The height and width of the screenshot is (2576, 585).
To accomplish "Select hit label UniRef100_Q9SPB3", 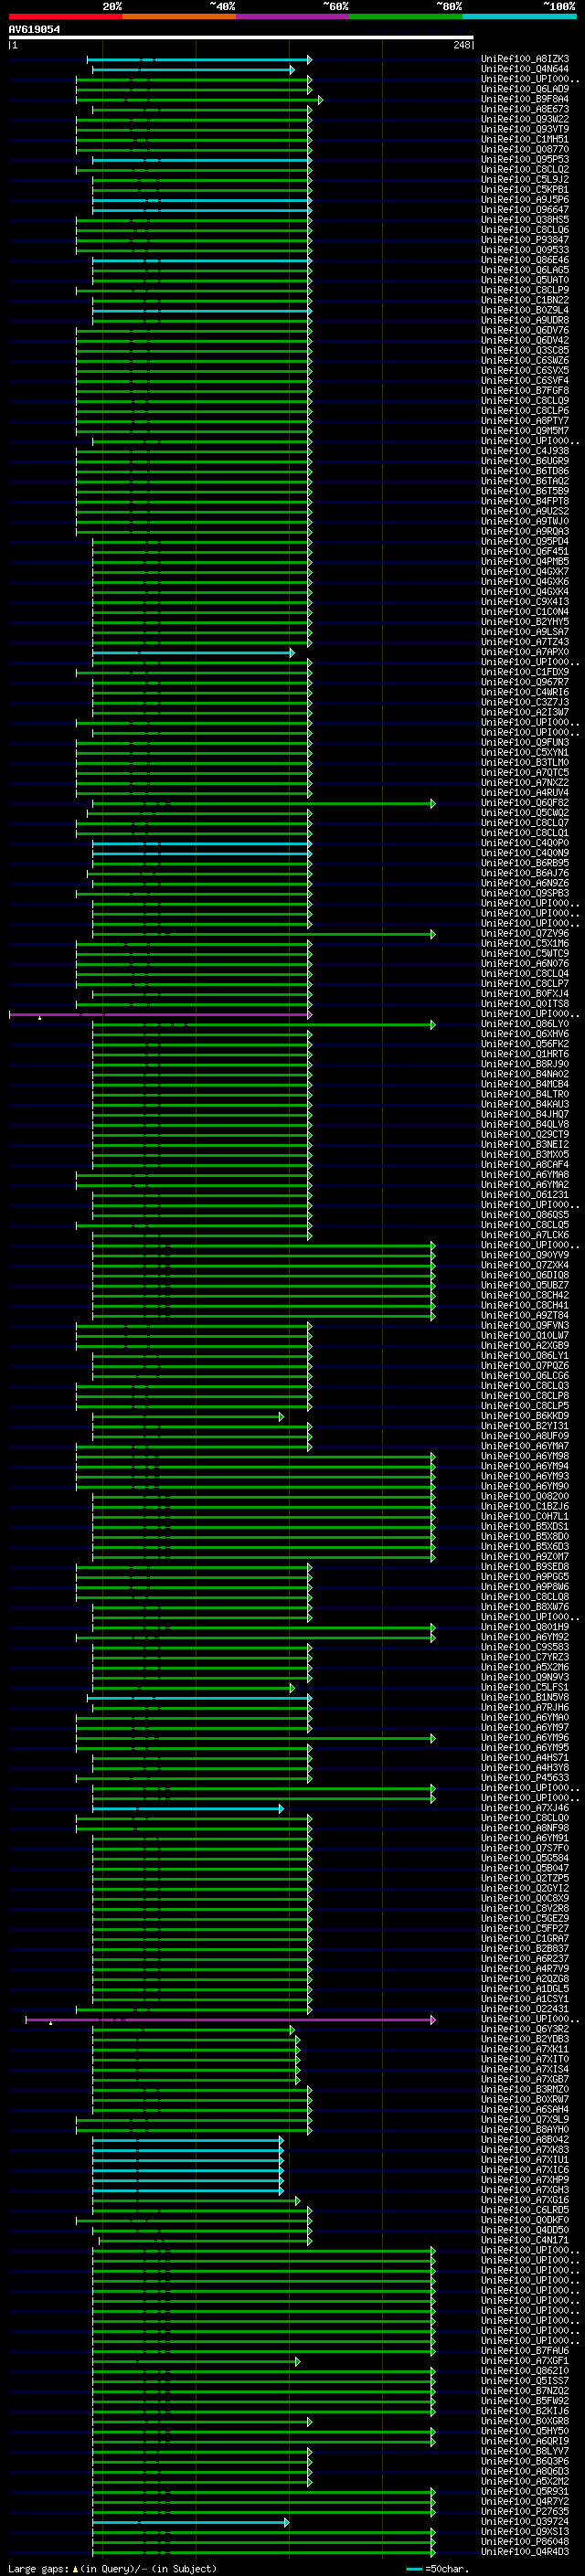I will coord(525,893).
